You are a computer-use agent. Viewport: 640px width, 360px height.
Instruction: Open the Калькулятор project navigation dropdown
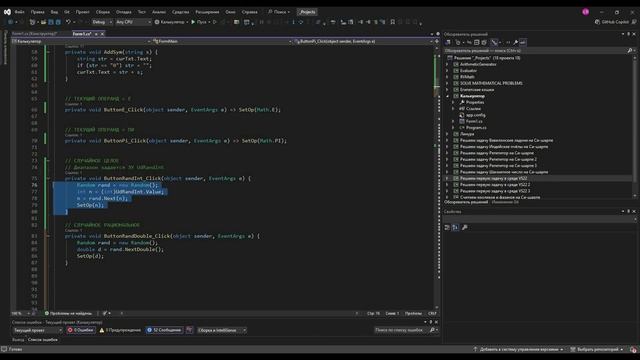pyautogui.click(x=81, y=41)
